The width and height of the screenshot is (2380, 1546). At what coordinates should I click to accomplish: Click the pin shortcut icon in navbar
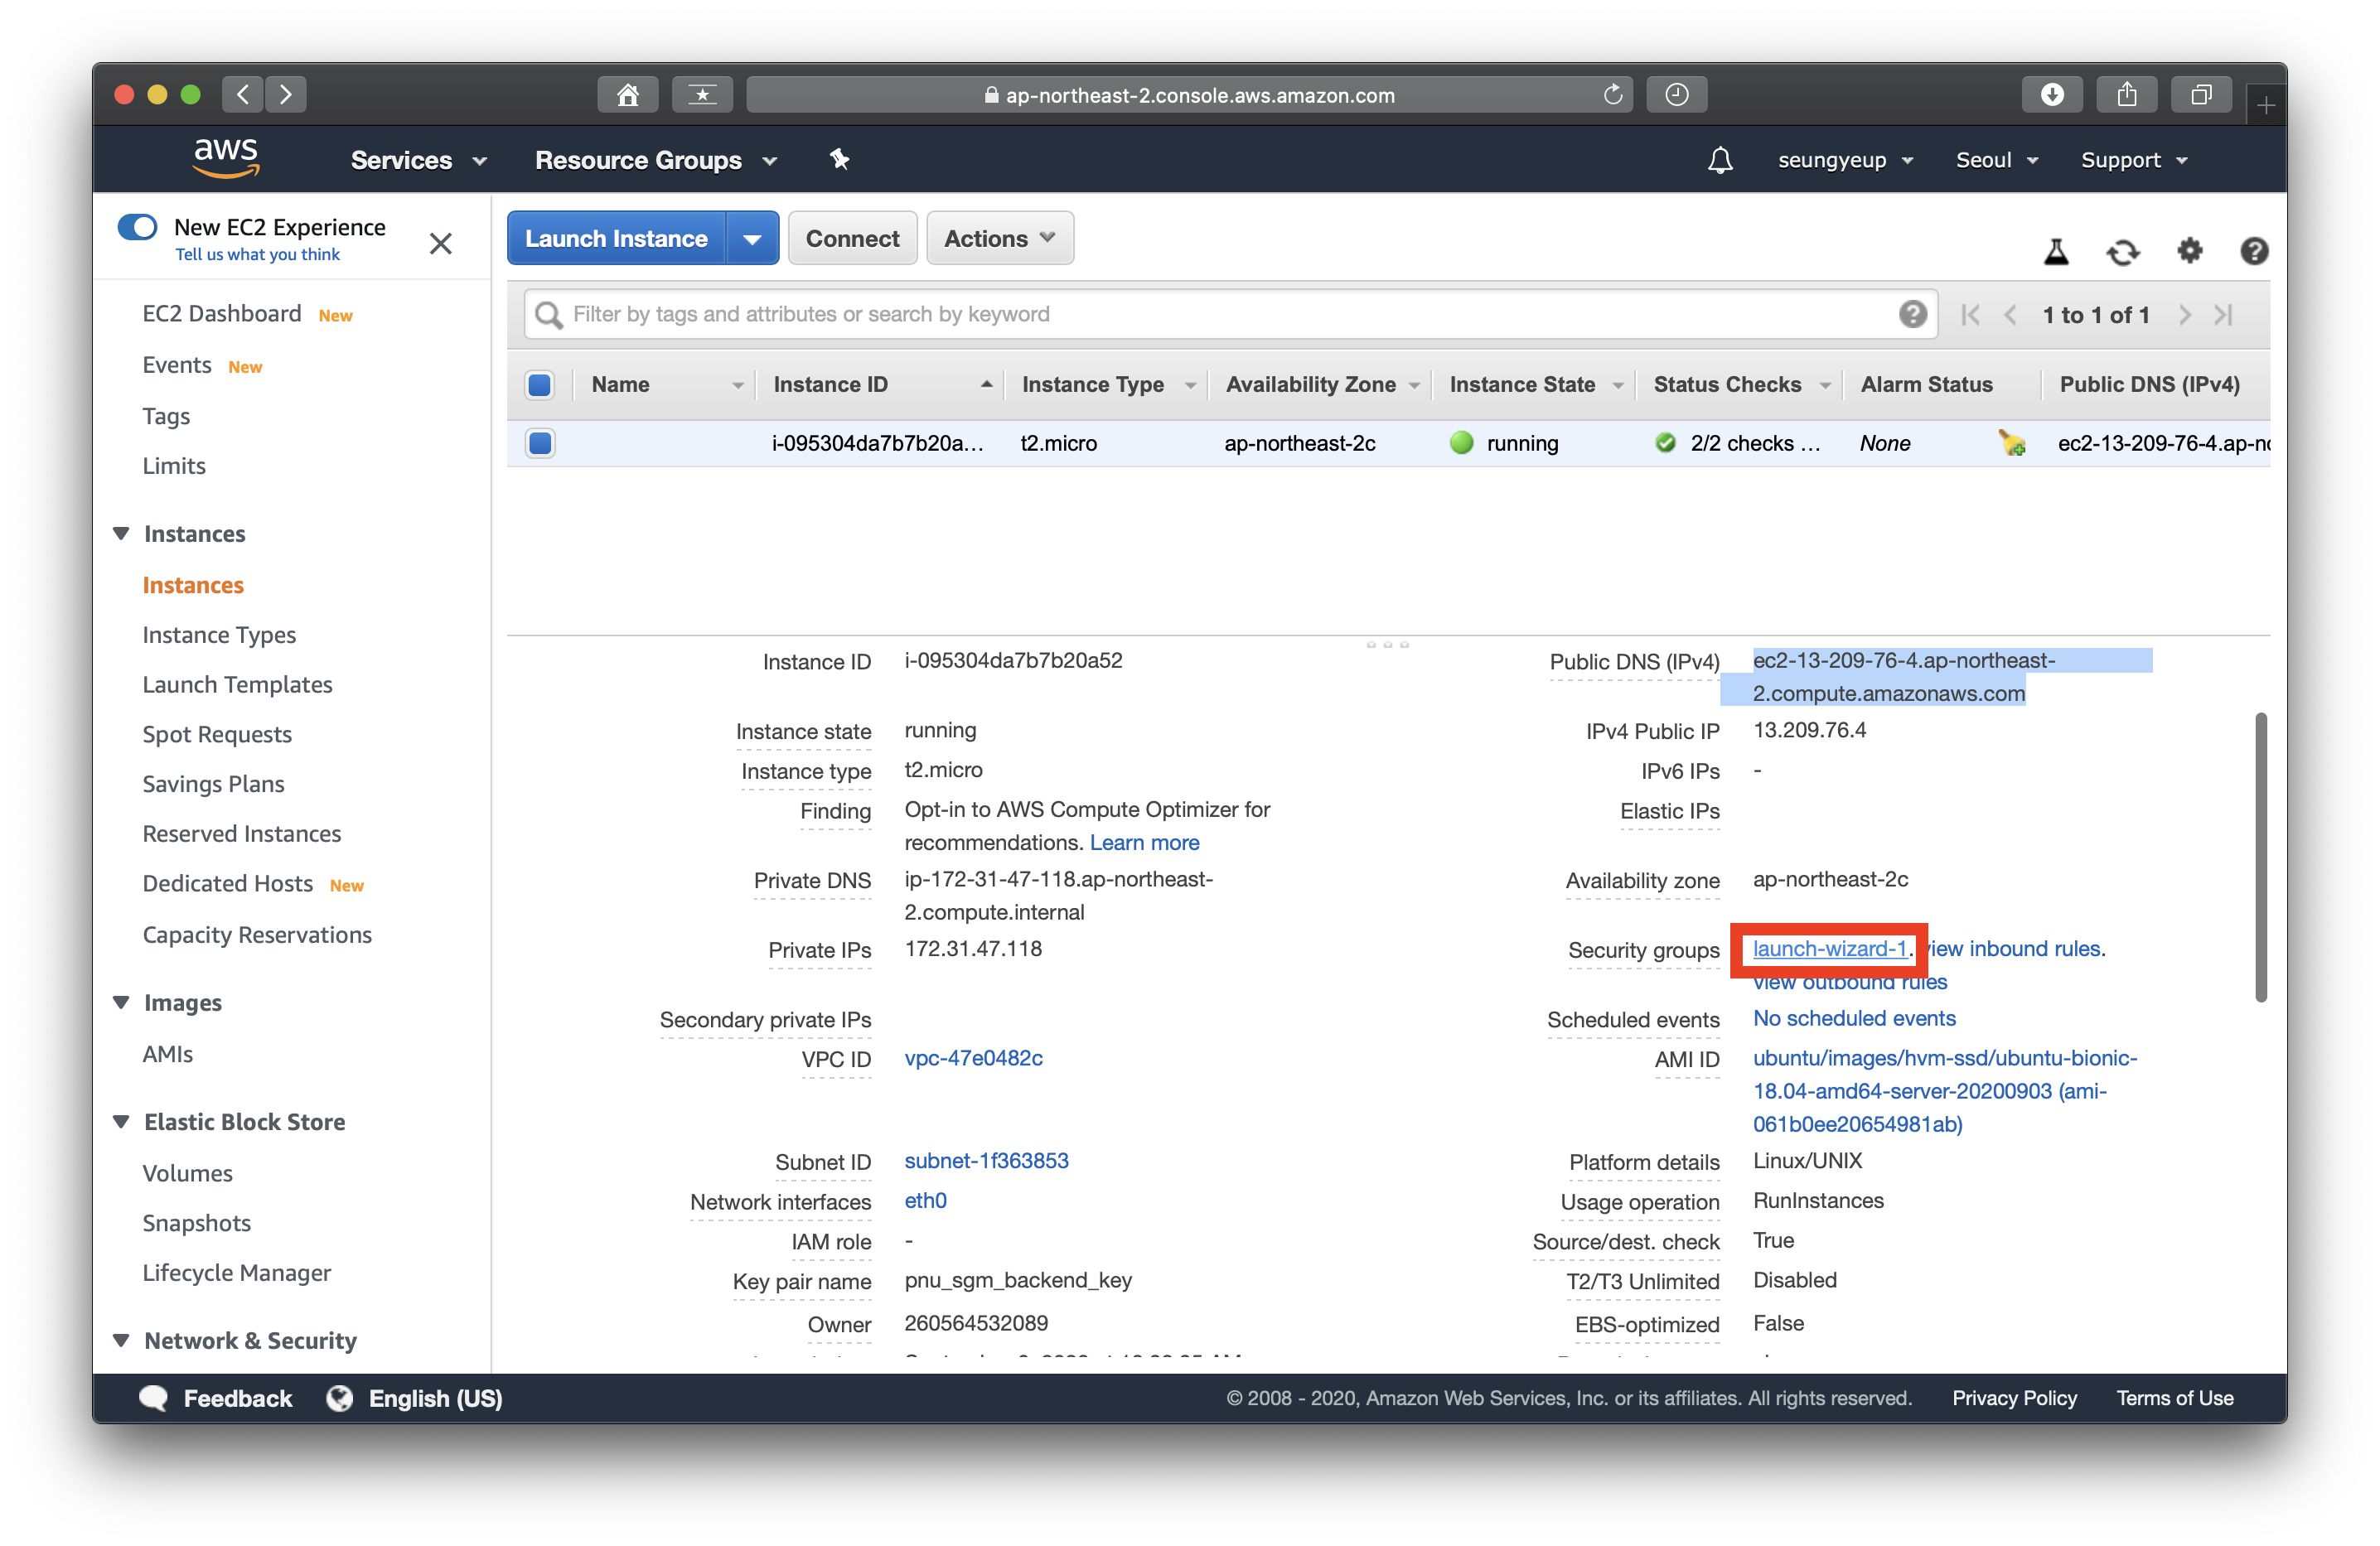839,160
